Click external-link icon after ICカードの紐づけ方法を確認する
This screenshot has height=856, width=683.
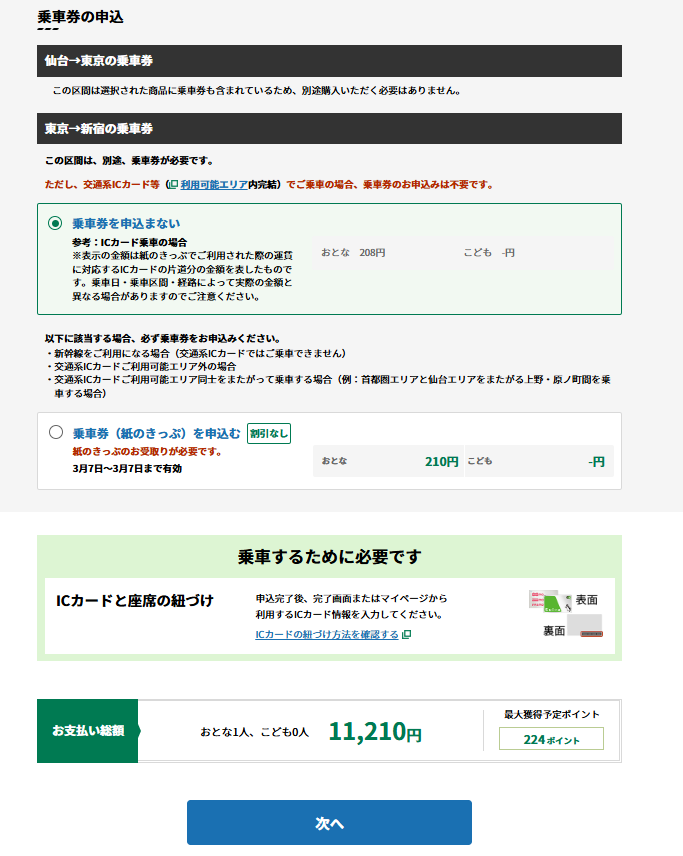point(406,635)
